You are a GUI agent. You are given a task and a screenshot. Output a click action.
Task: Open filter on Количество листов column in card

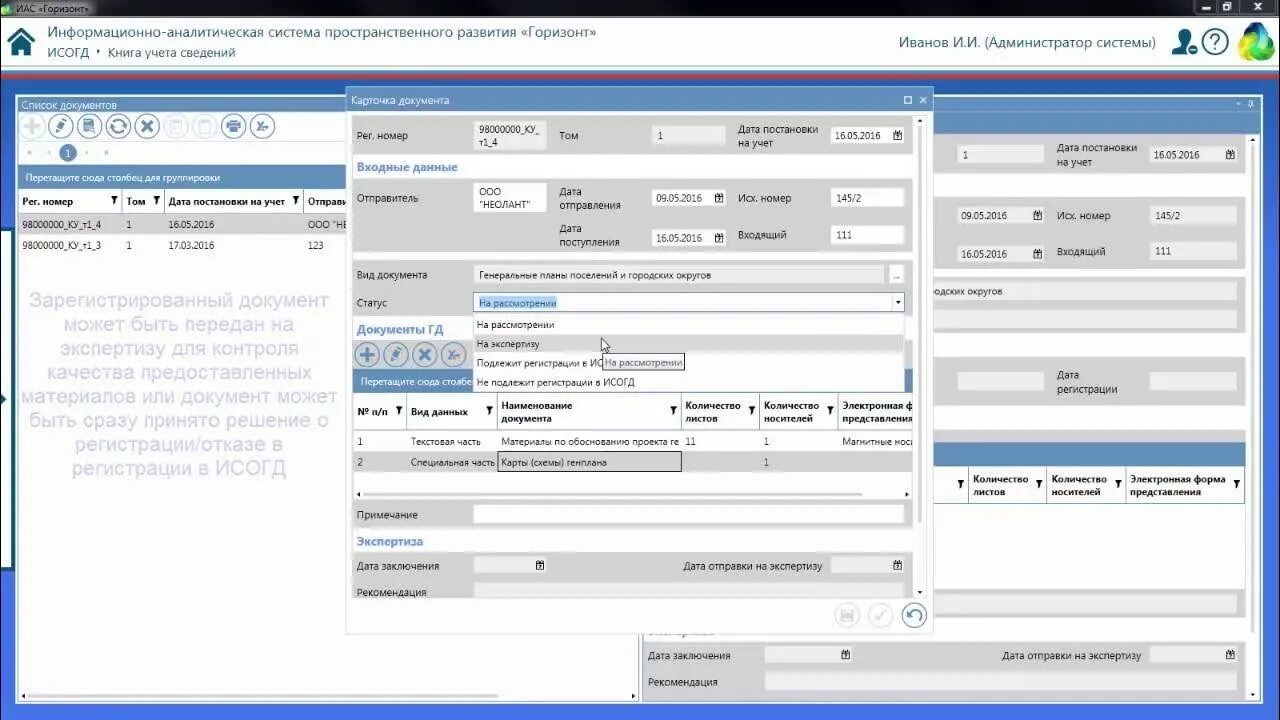(751, 411)
